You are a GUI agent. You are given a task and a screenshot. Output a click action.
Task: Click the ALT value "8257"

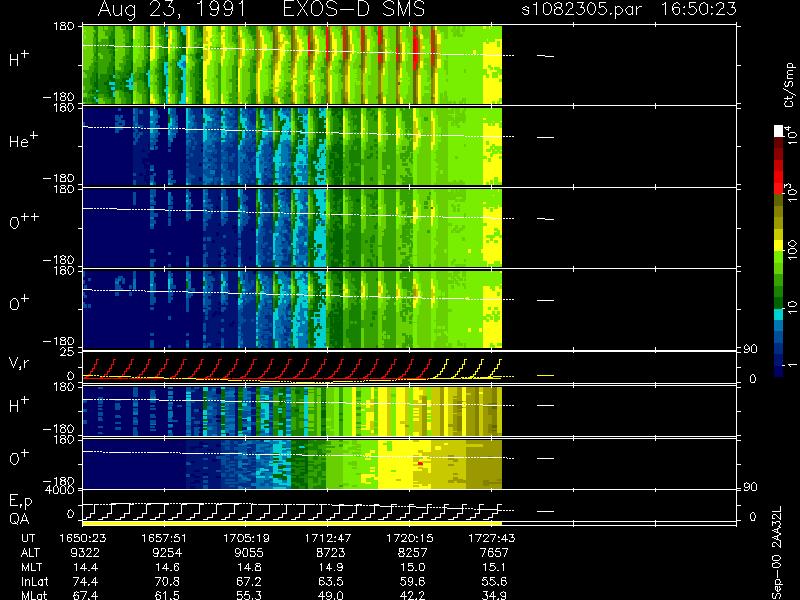click(412, 553)
